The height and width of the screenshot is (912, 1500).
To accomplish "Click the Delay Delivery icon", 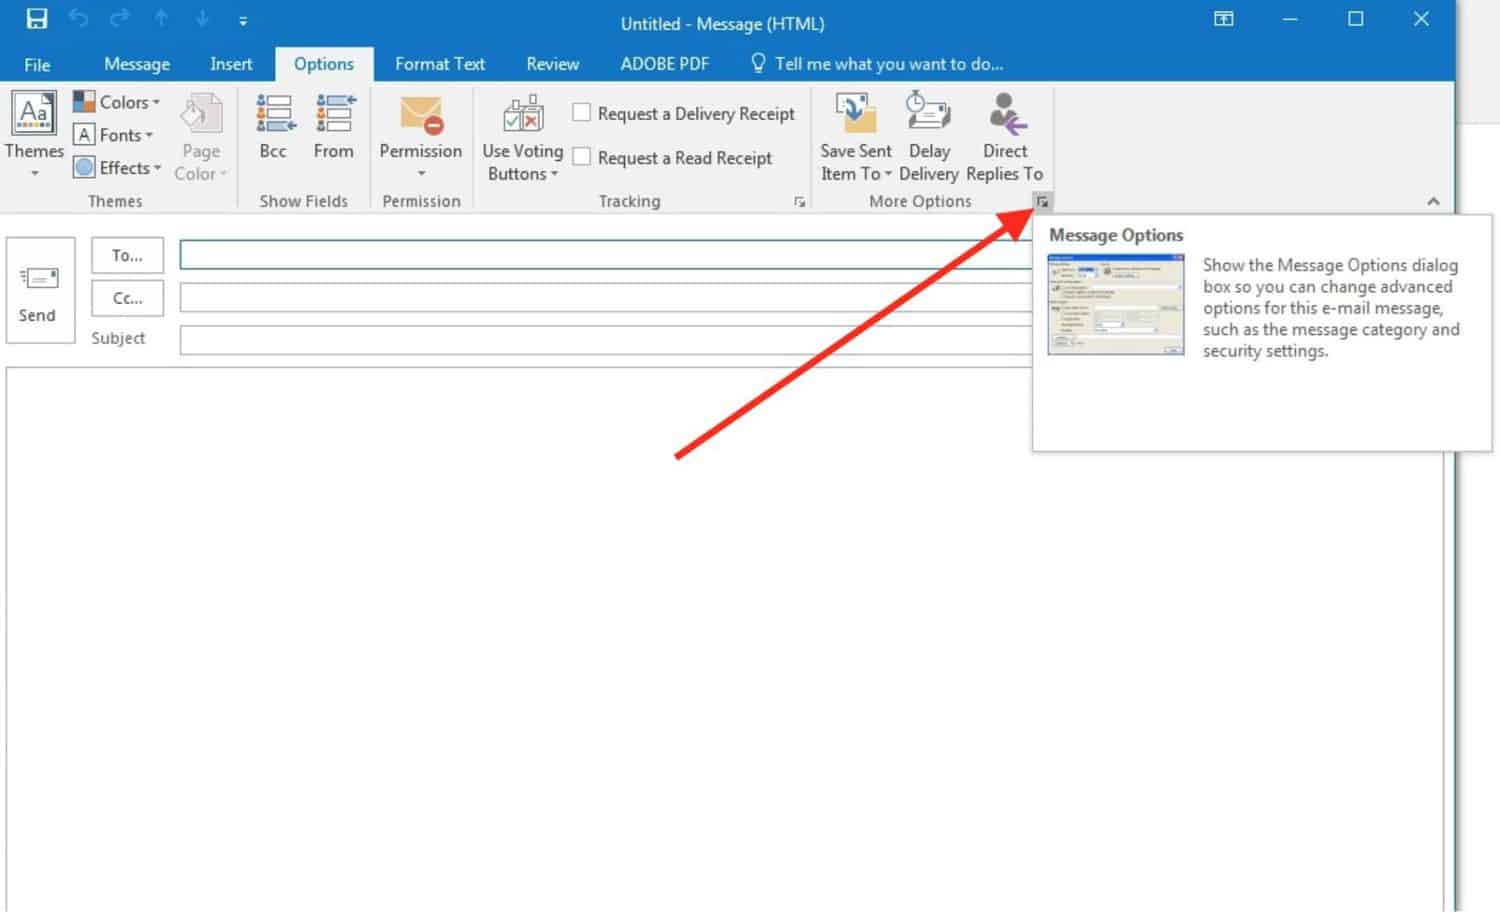I will pos(928,130).
